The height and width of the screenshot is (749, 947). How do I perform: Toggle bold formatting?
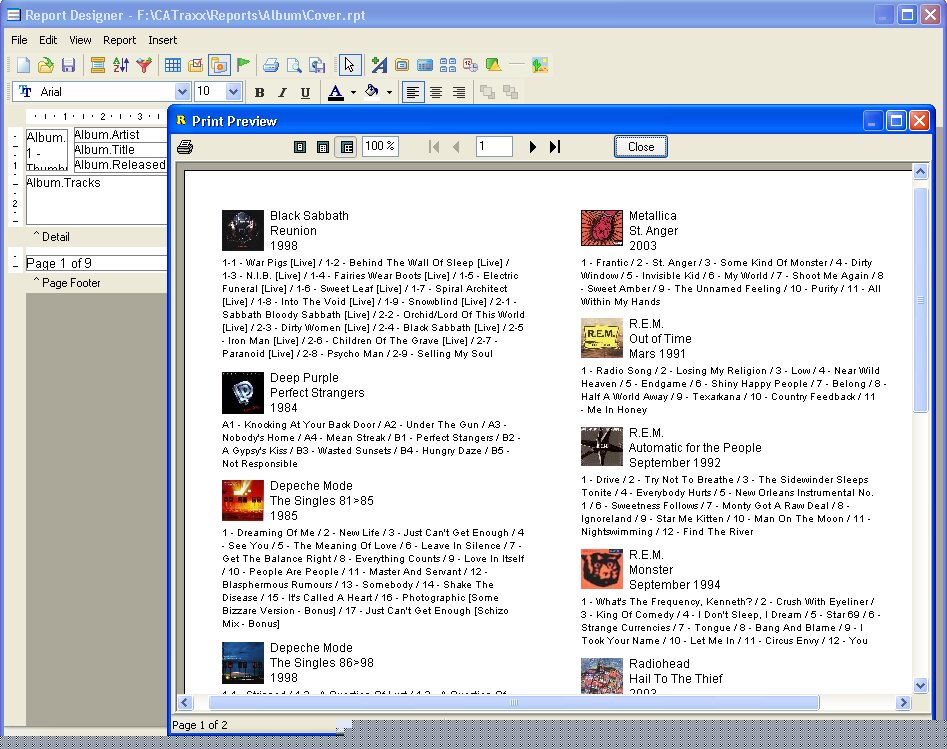click(x=259, y=92)
